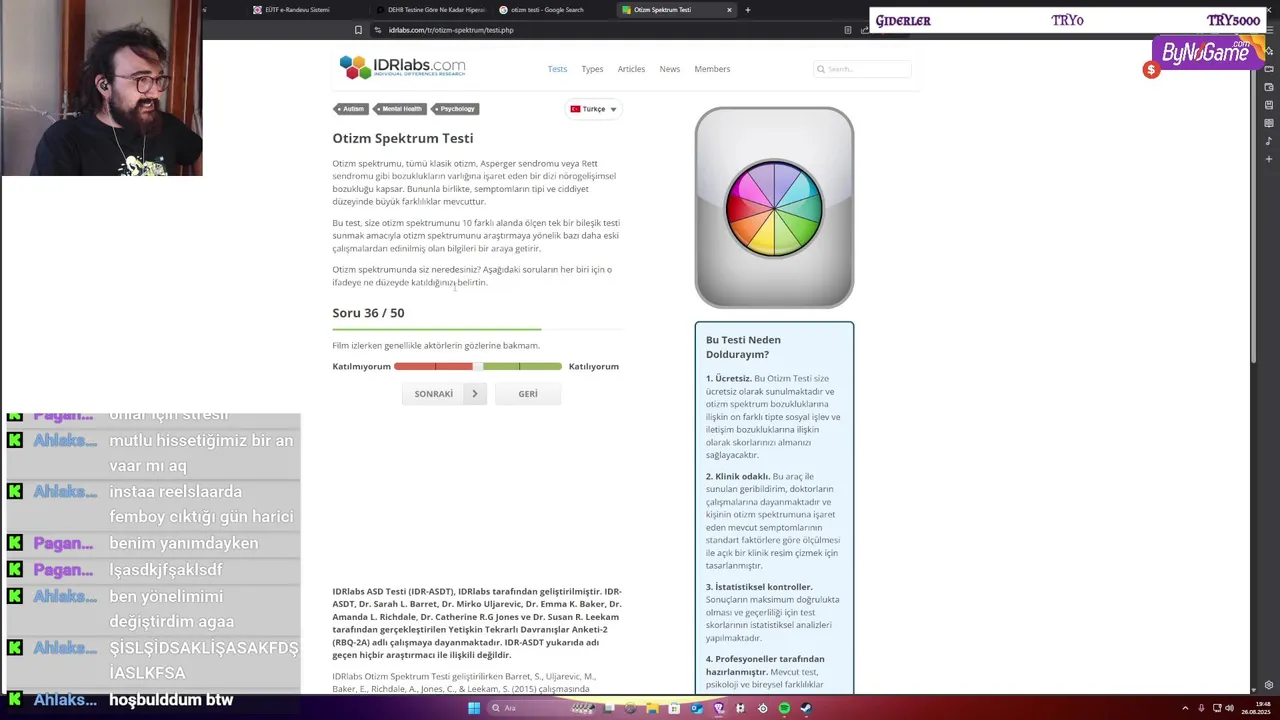
Task: Click the Windows taskbar search box
Action: [541, 708]
